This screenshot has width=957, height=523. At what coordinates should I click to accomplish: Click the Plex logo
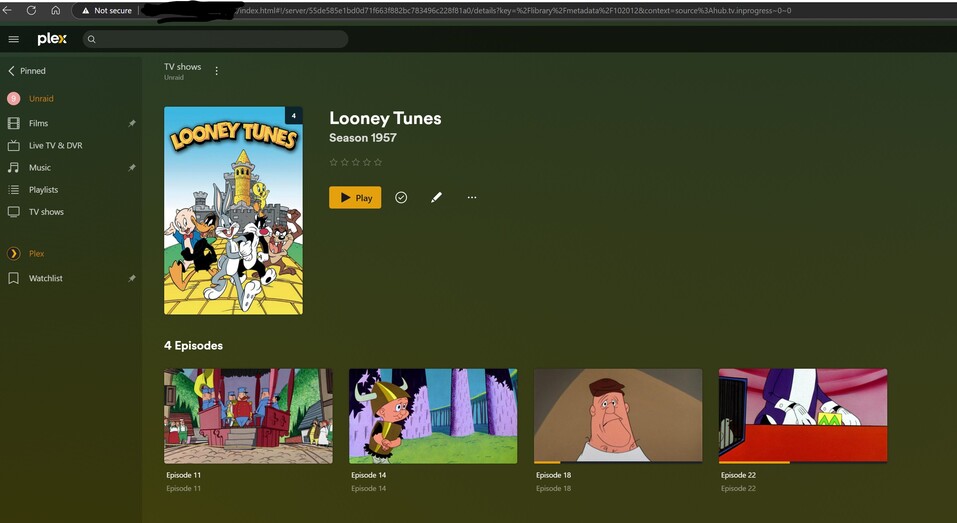pyautogui.click(x=52, y=39)
